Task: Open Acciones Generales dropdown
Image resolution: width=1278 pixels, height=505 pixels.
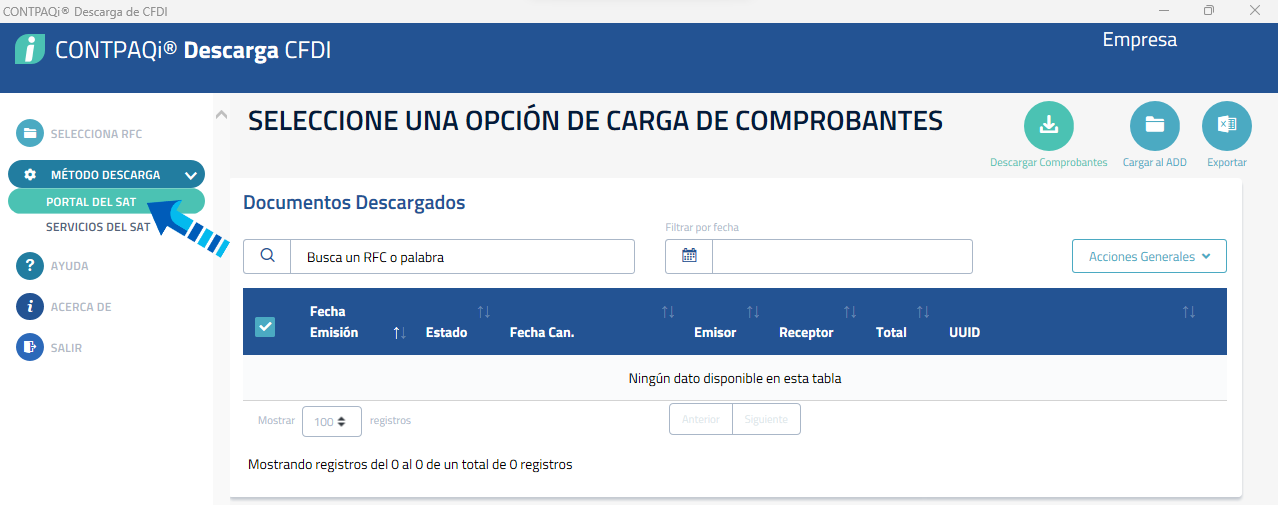Action: point(1149,256)
